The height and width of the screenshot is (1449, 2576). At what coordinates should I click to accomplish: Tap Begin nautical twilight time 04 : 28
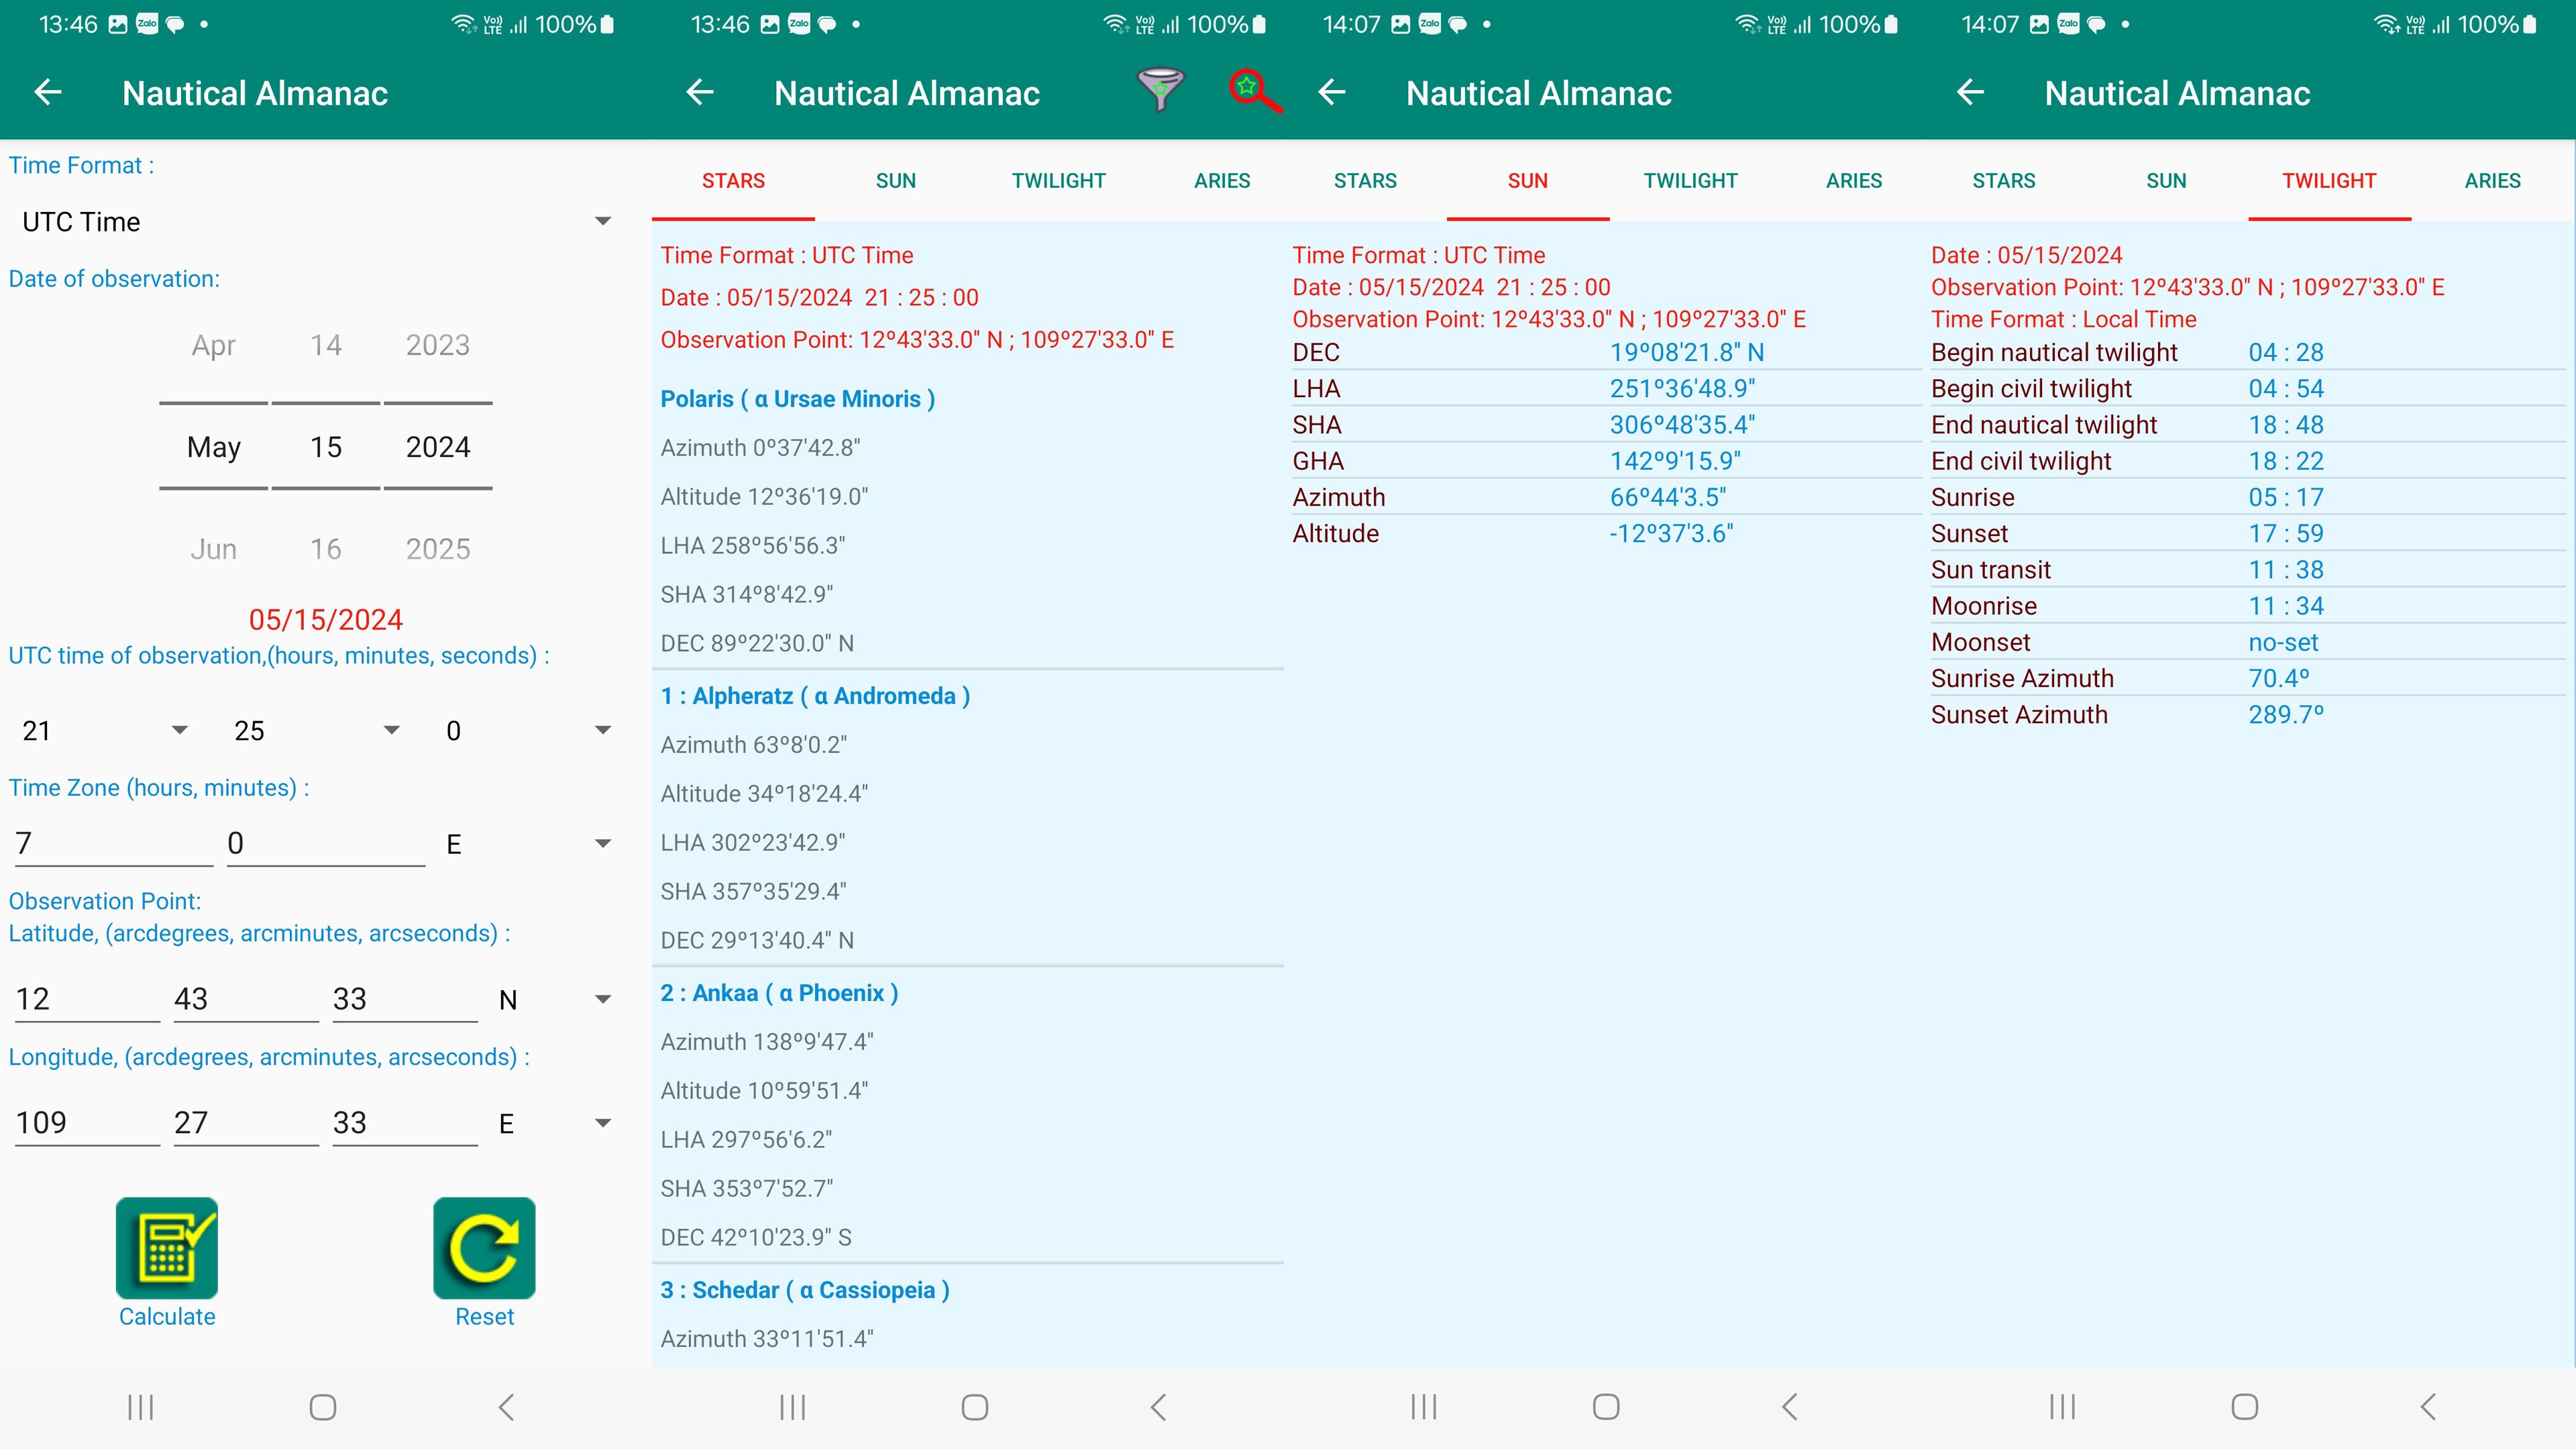(2286, 353)
